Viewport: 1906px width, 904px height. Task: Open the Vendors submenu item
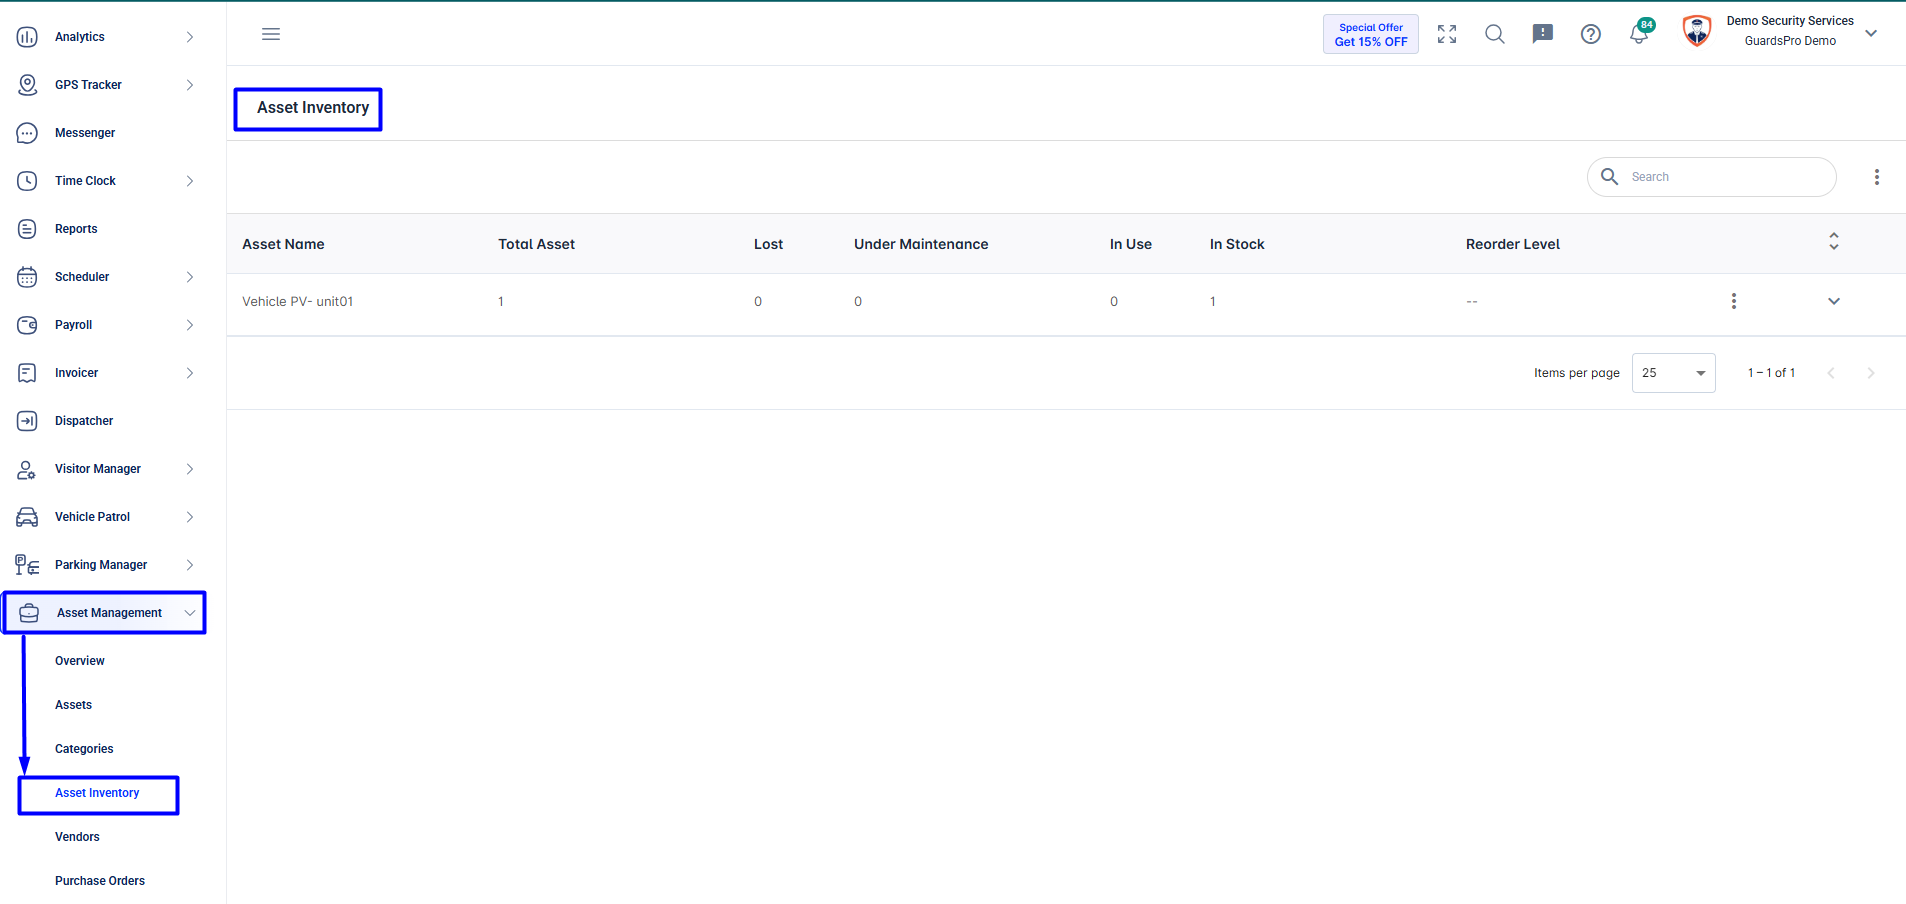tap(77, 837)
